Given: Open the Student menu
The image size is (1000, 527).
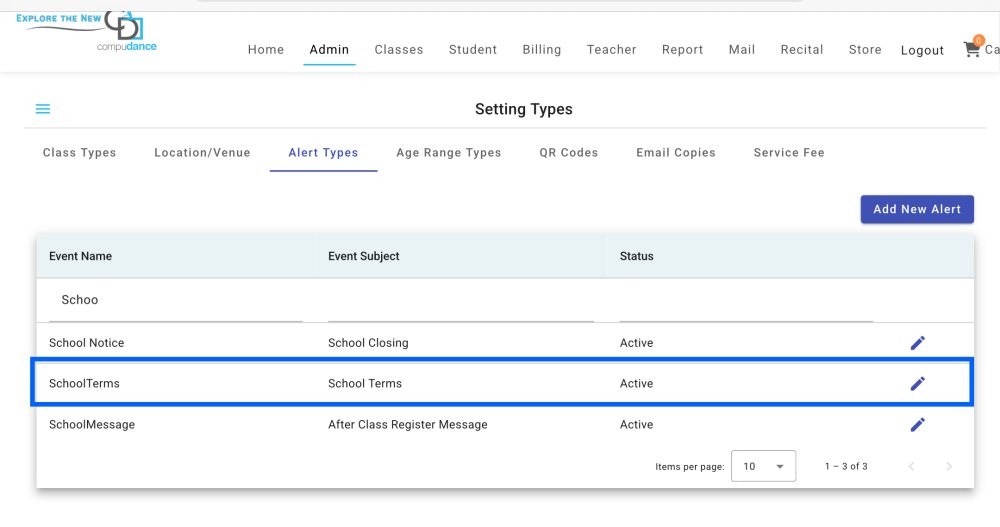Looking at the screenshot, I should coord(473,50).
